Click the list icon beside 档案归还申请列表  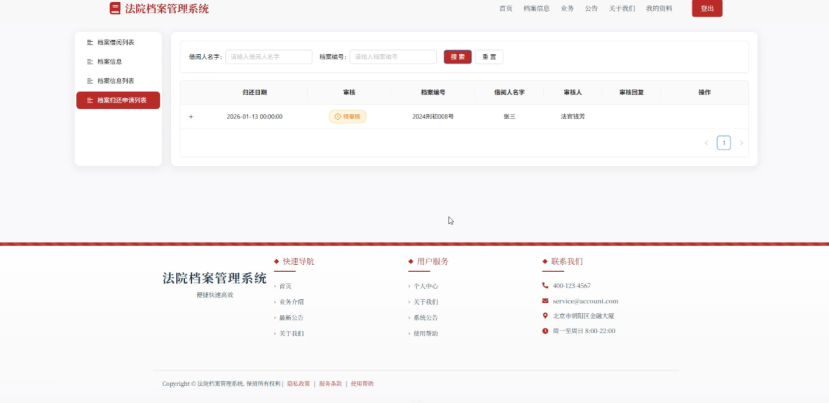tap(90, 100)
